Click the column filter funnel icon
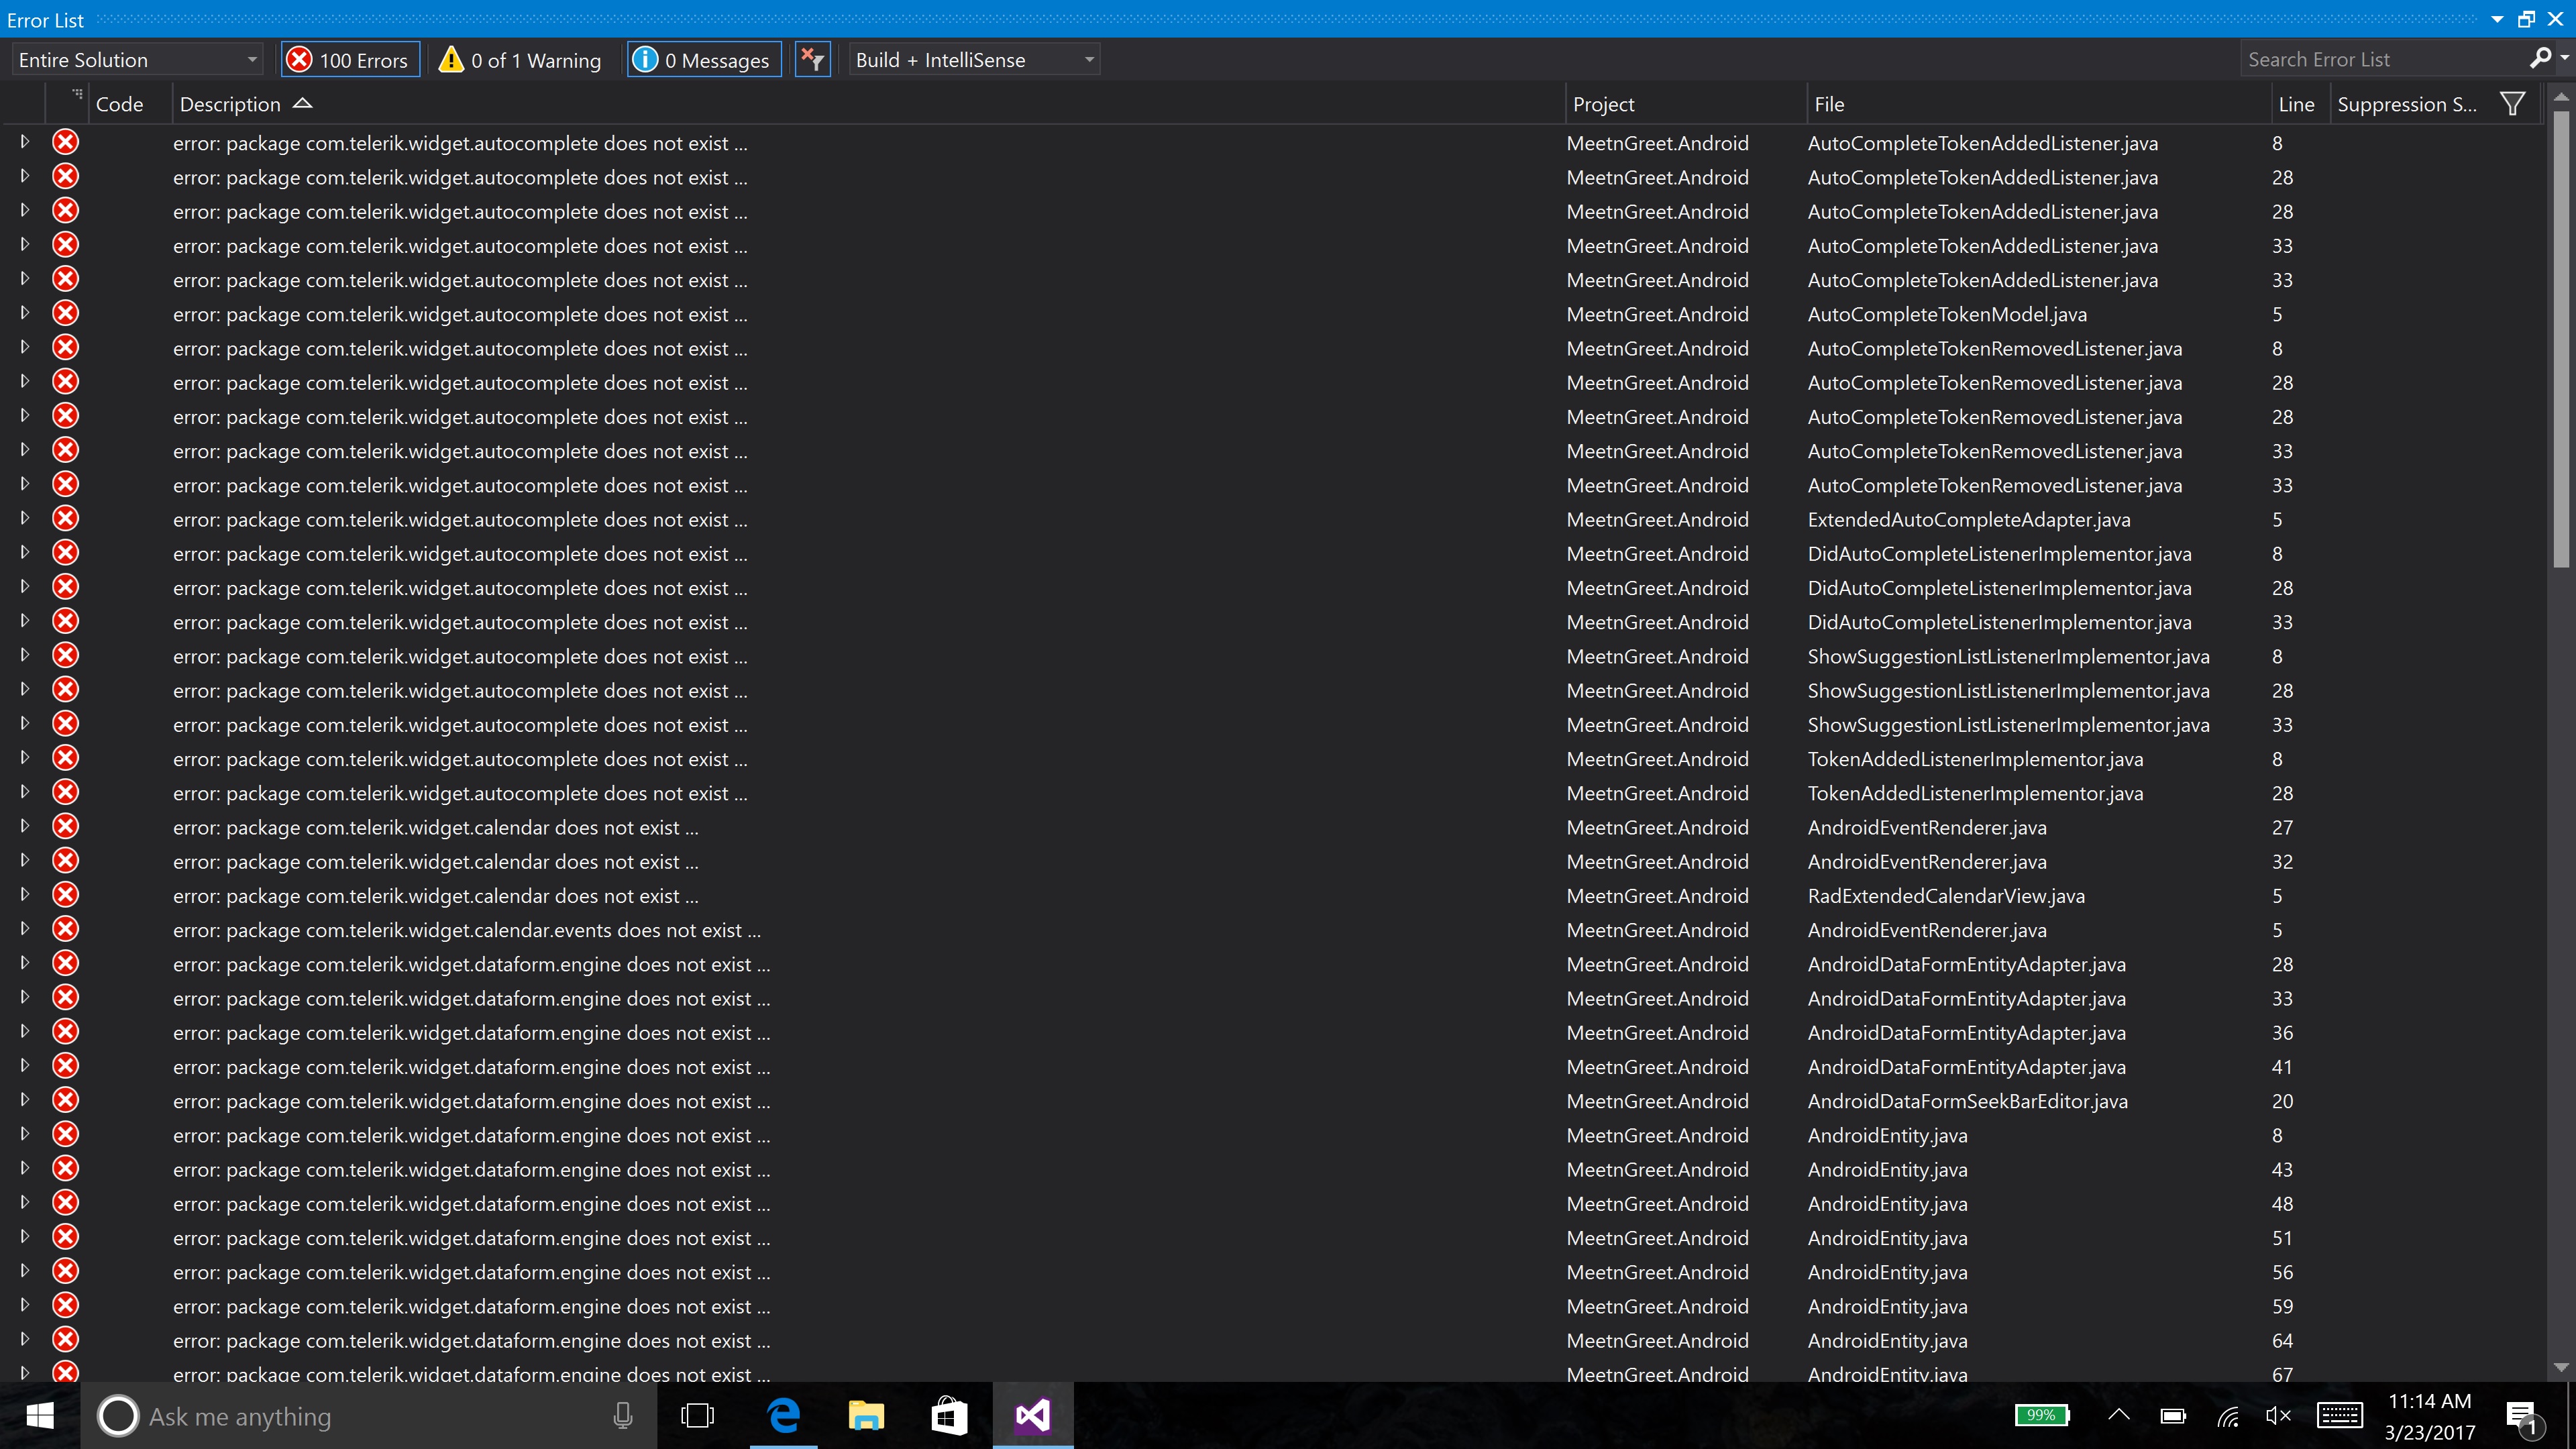The image size is (2576, 1449). pyautogui.click(x=2512, y=104)
